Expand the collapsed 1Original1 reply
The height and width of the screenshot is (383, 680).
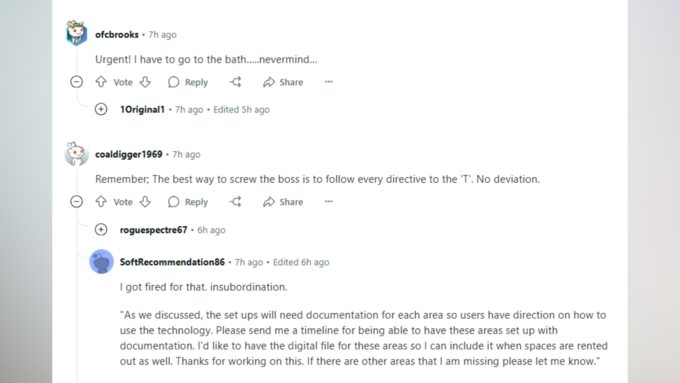[x=101, y=109]
